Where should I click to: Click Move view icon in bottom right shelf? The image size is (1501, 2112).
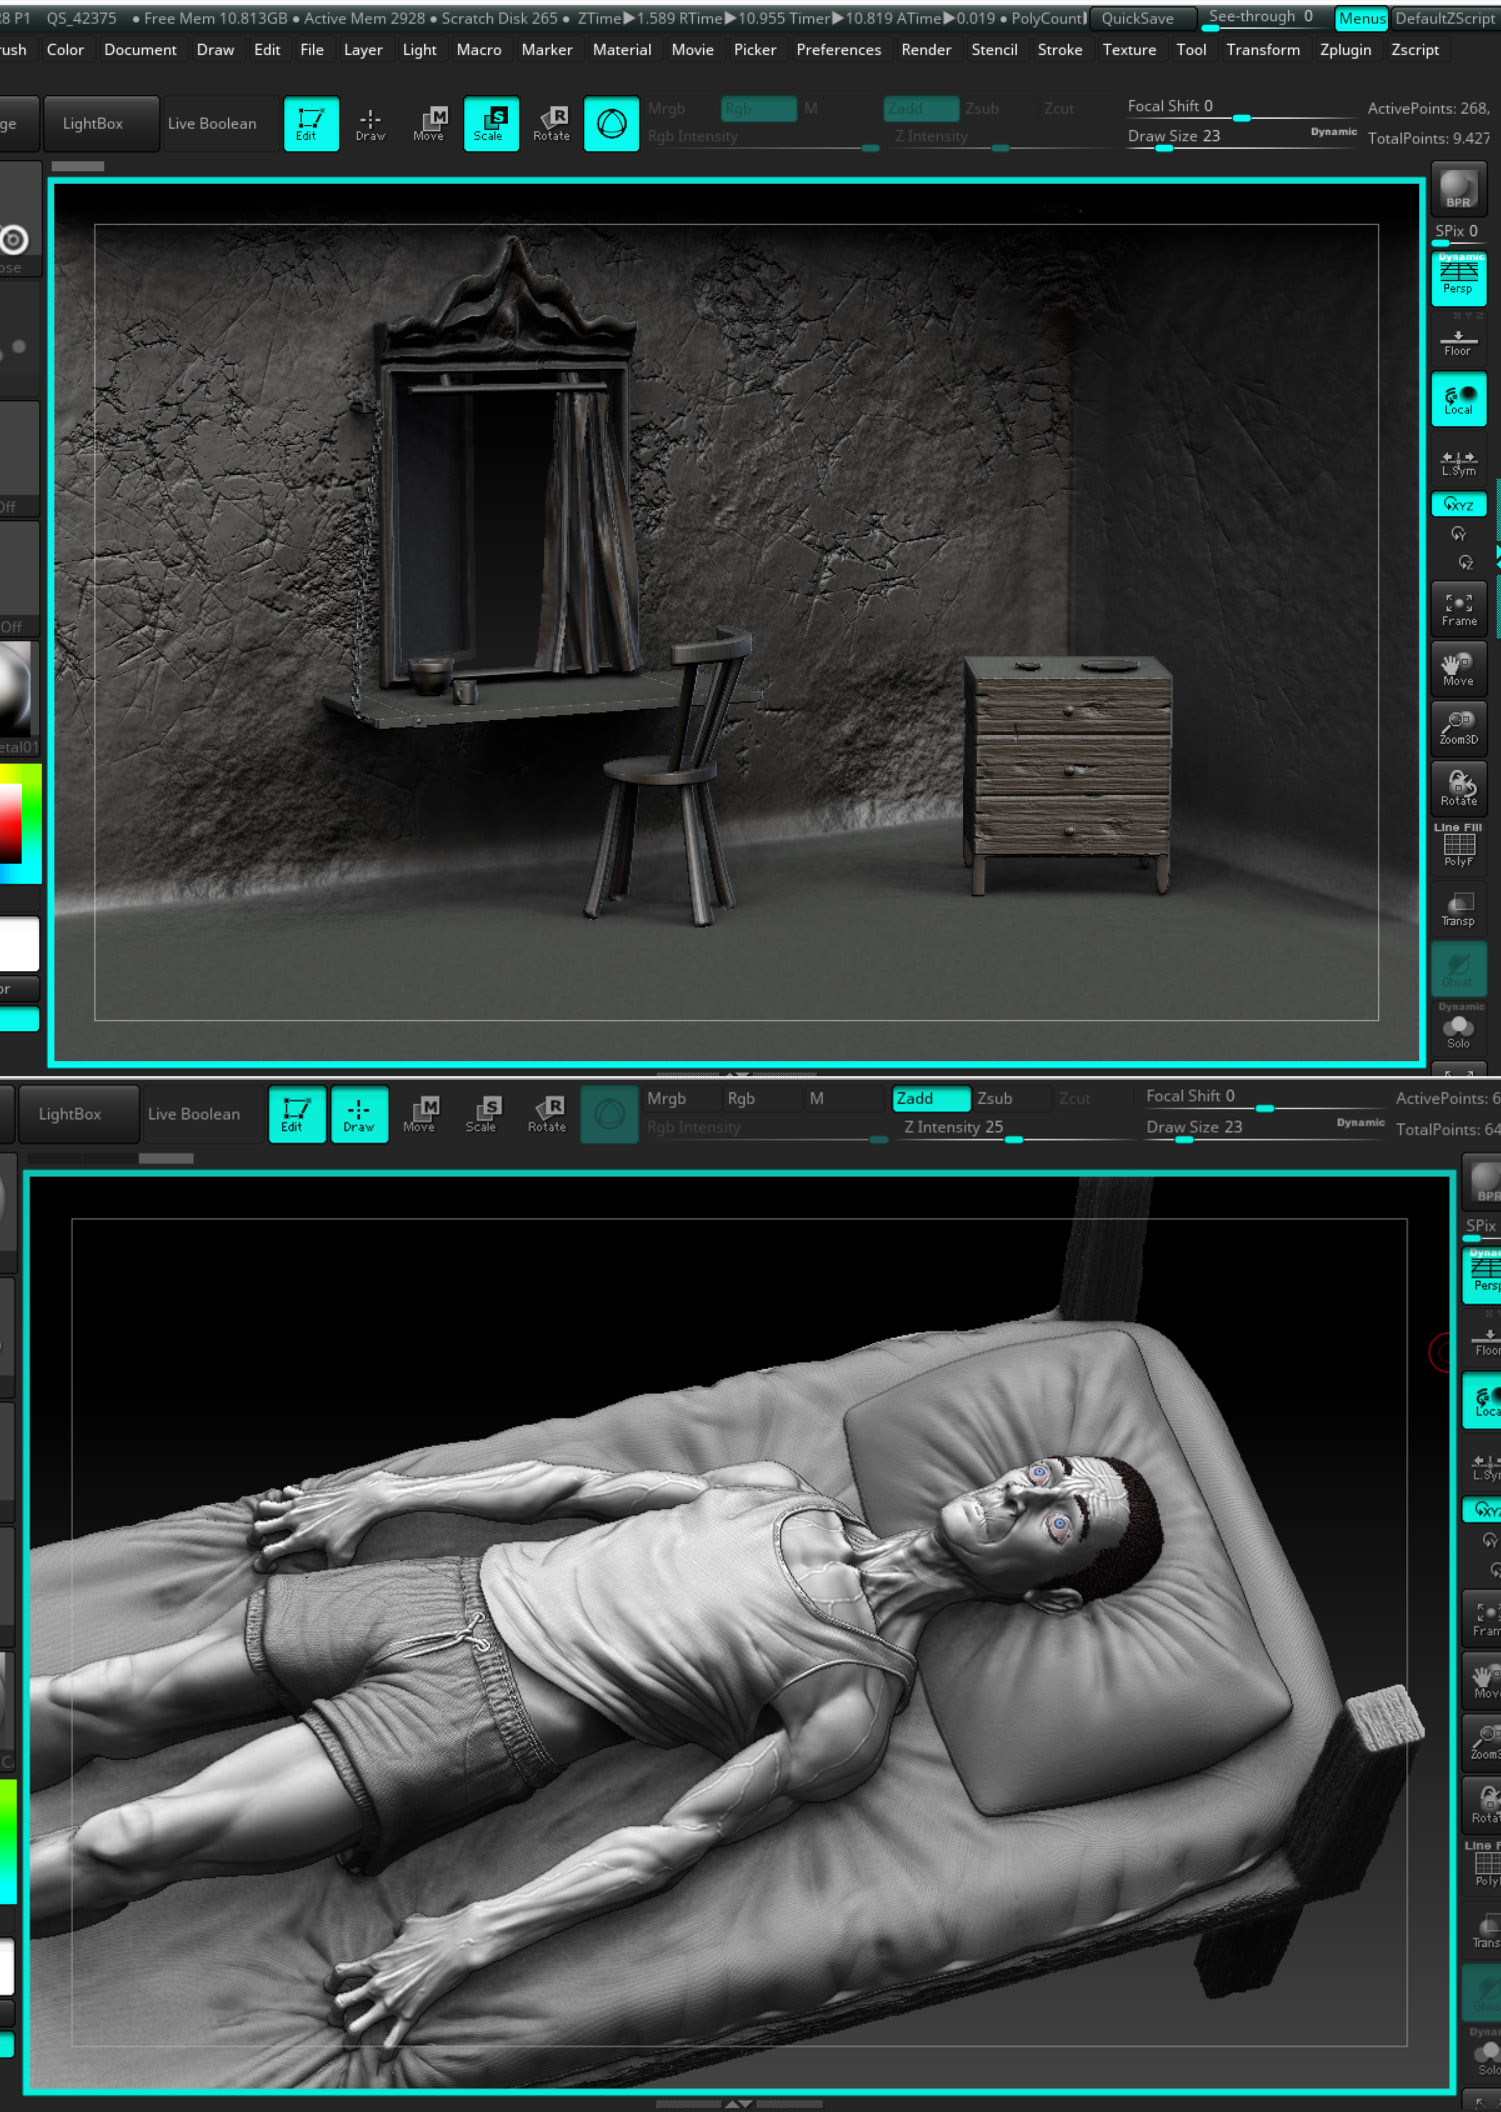1484,1680
